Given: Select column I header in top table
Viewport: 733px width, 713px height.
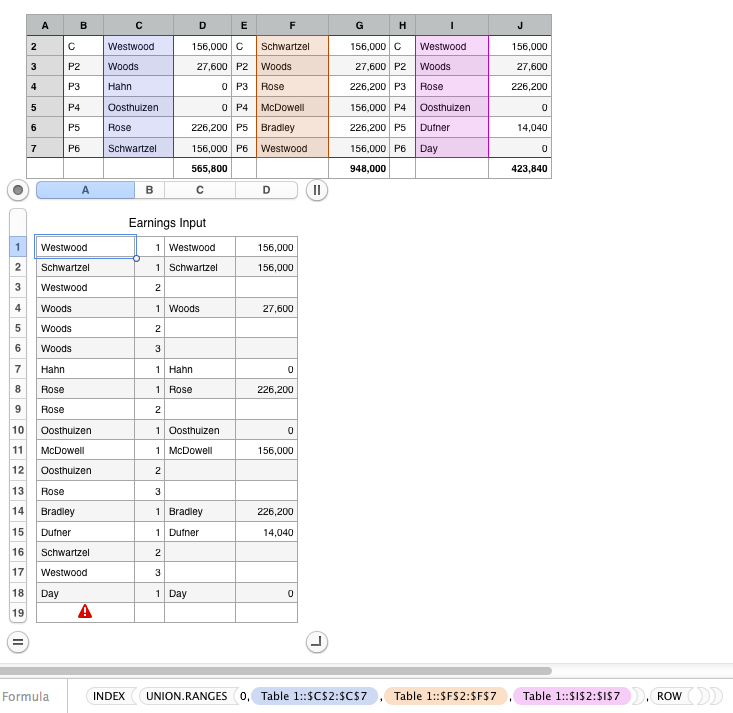Looking at the screenshot, I should pyautogui.click(x=452, y=25).
